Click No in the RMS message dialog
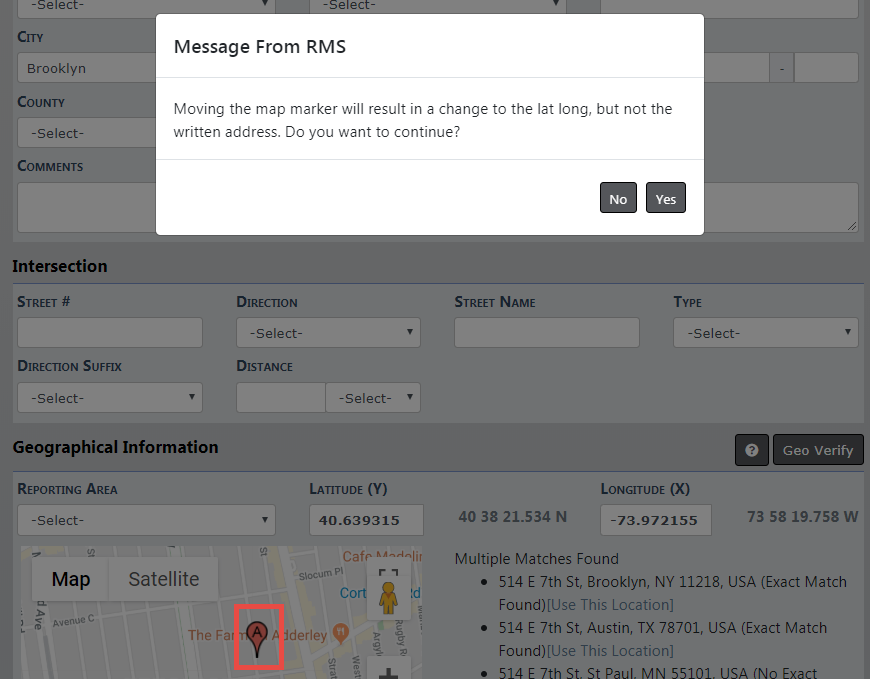870x679 pixels. (x=618, y=198)
